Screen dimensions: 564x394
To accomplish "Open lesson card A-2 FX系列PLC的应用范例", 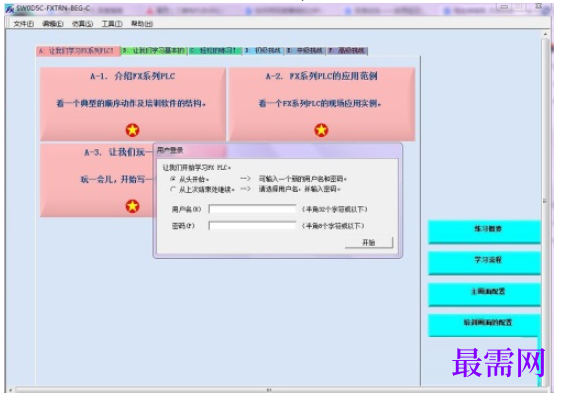I will (x=322, y=104).
